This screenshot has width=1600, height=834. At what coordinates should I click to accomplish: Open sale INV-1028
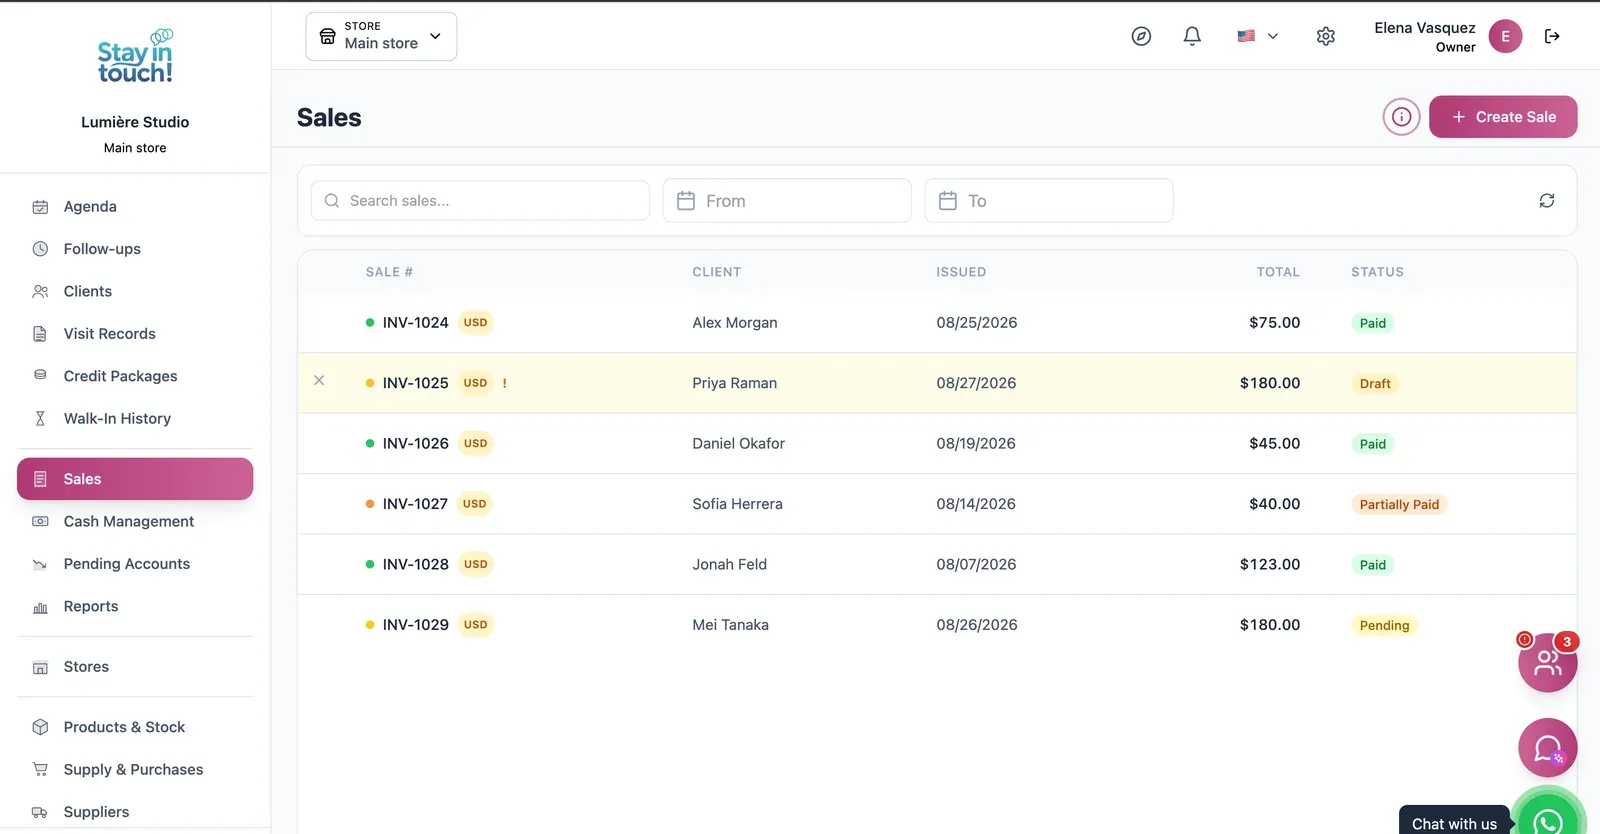tap(415, 564)
